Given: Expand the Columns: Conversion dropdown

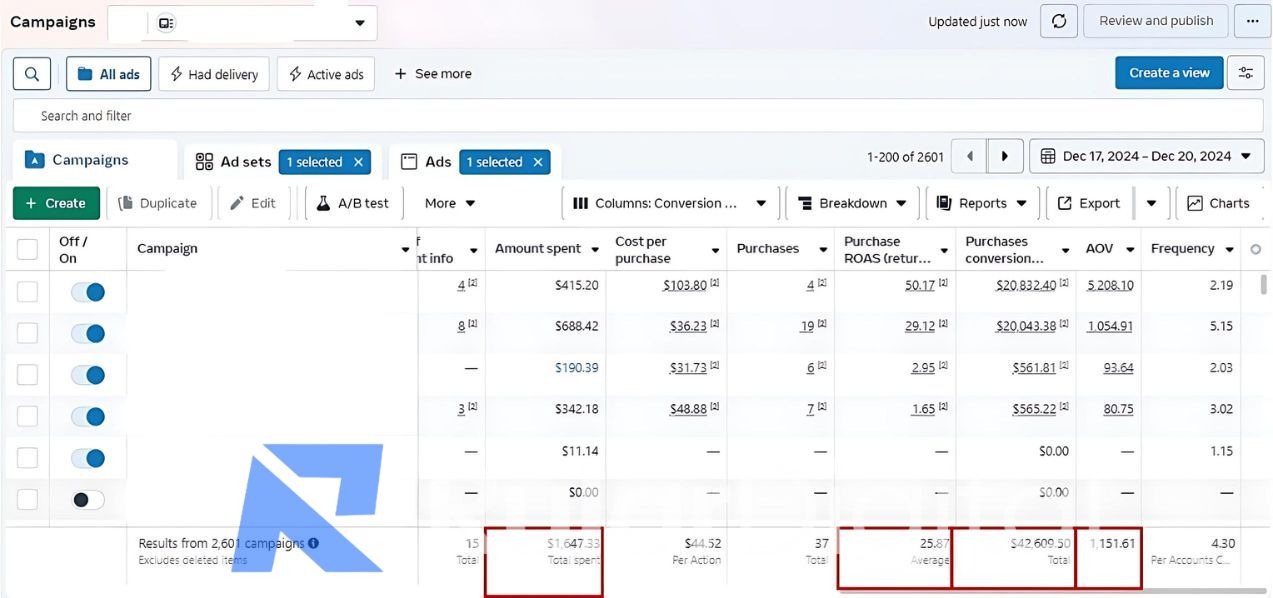Looking at the screenshot, I should [x=669, y=203].
